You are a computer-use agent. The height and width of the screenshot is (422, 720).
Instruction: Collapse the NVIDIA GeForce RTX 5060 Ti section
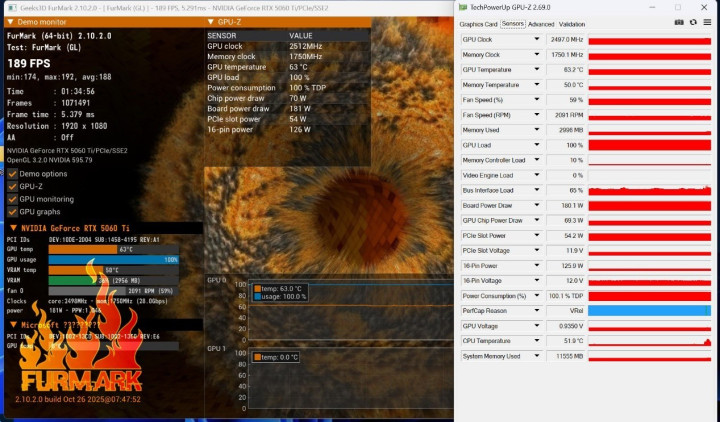pyautogui.click(x=12, y=229)
